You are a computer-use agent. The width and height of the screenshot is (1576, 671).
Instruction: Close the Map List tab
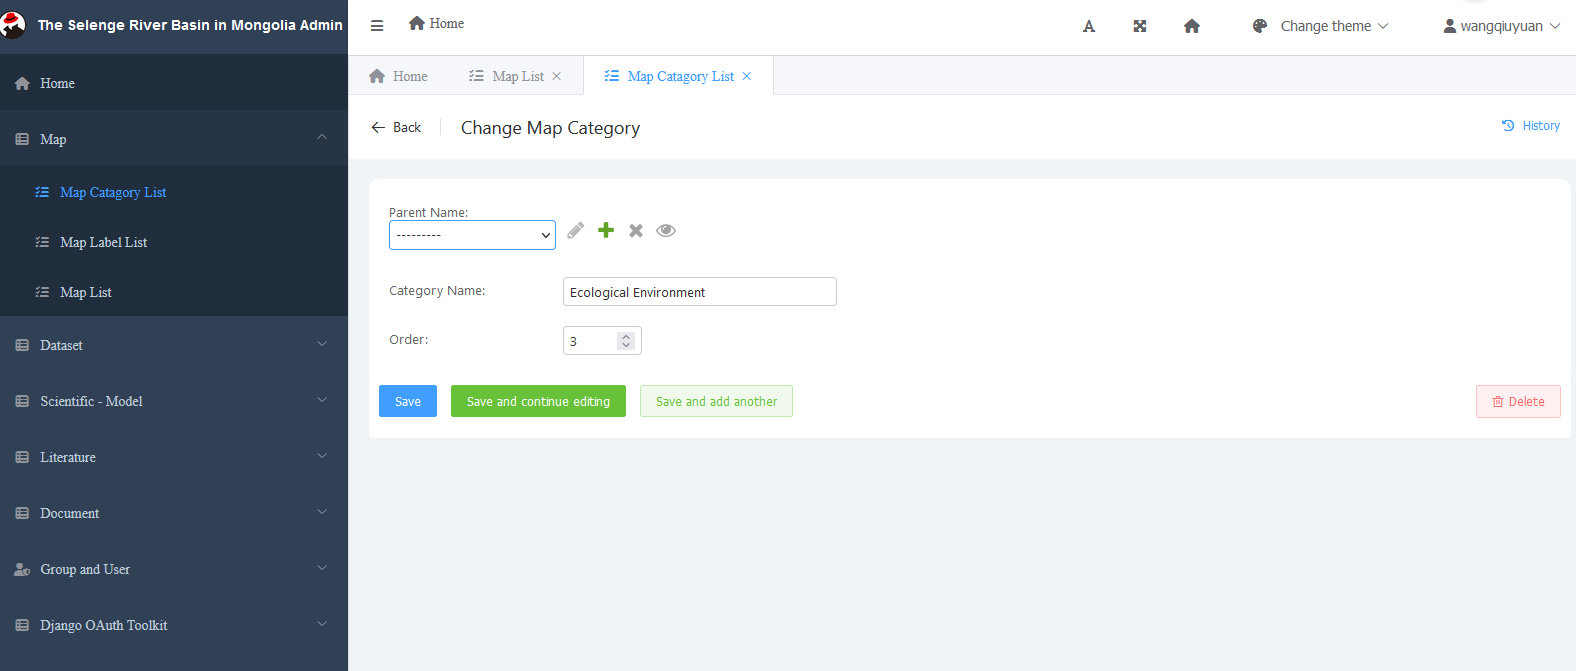click(557, 76)
